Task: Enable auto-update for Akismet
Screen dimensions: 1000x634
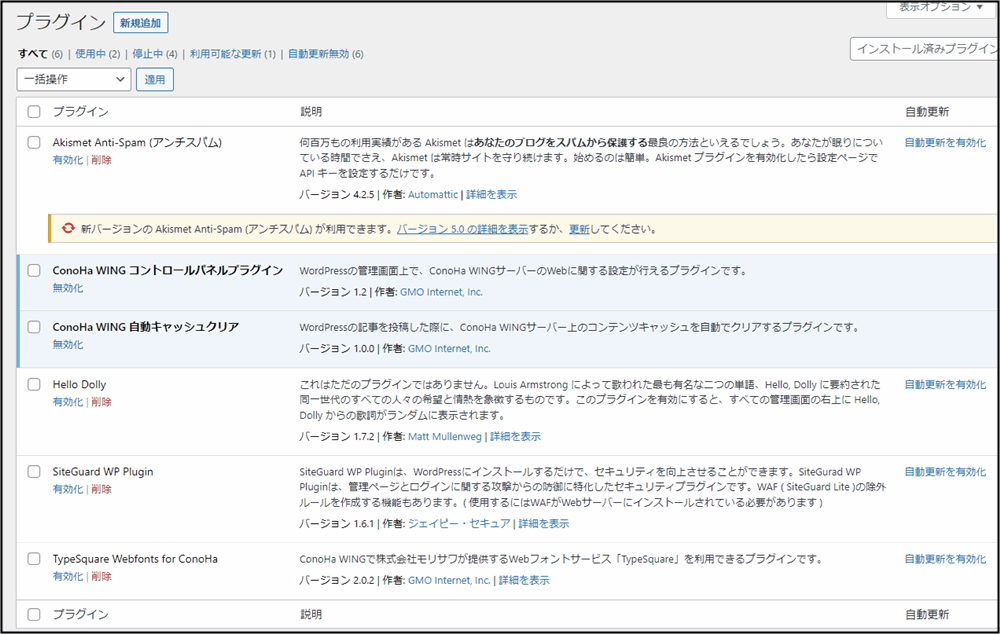Action: [x=945, y=143]
